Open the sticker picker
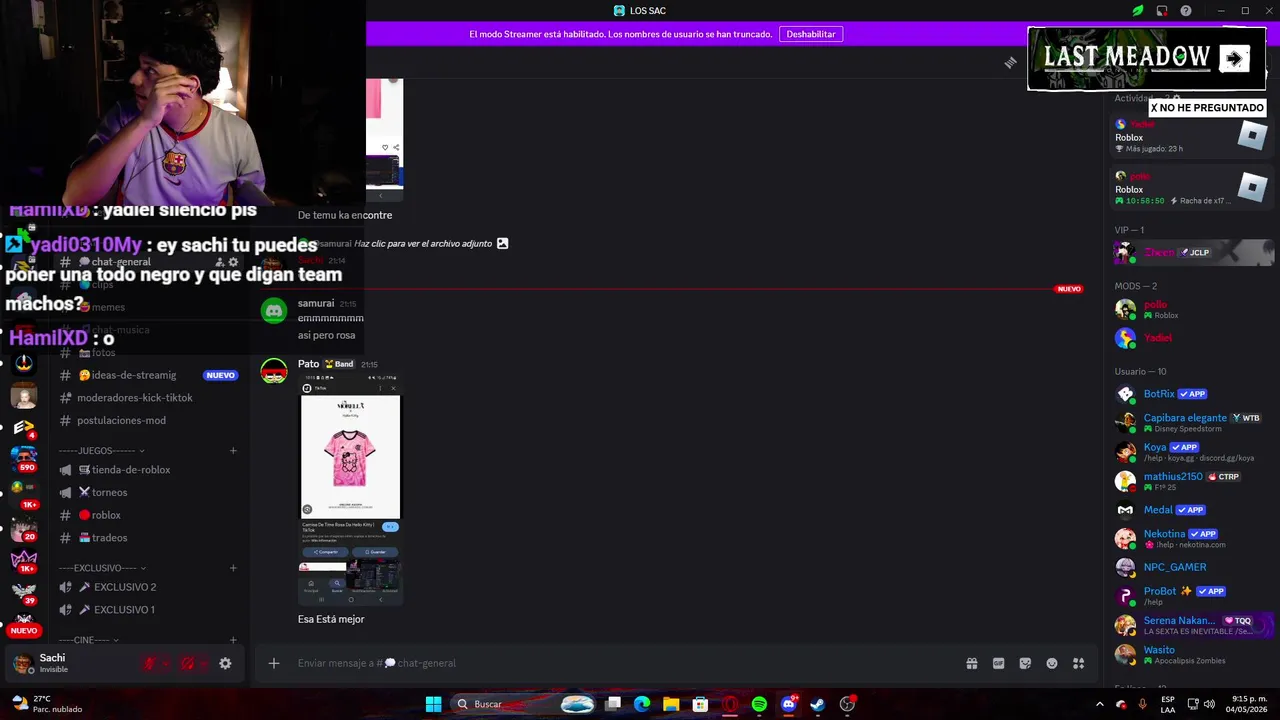 [1025, 663]
